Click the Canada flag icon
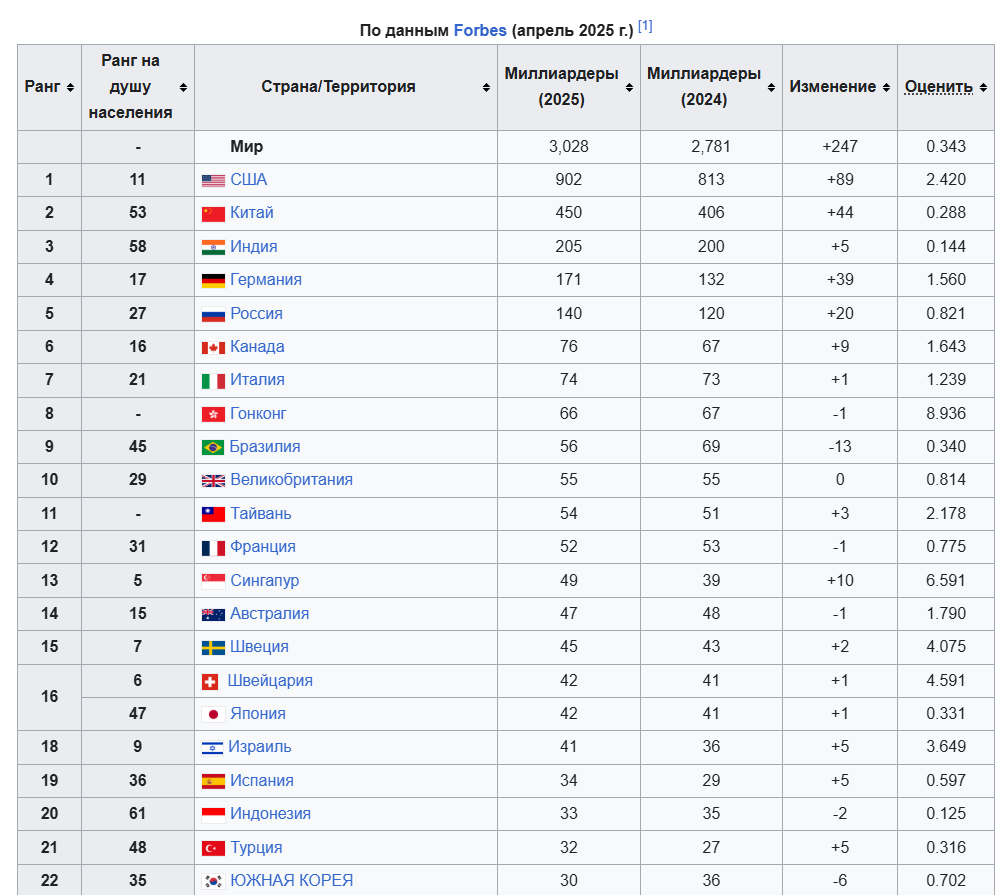Screen dimensions: 1000x895 pyautogui.click(x=213, y=348)
